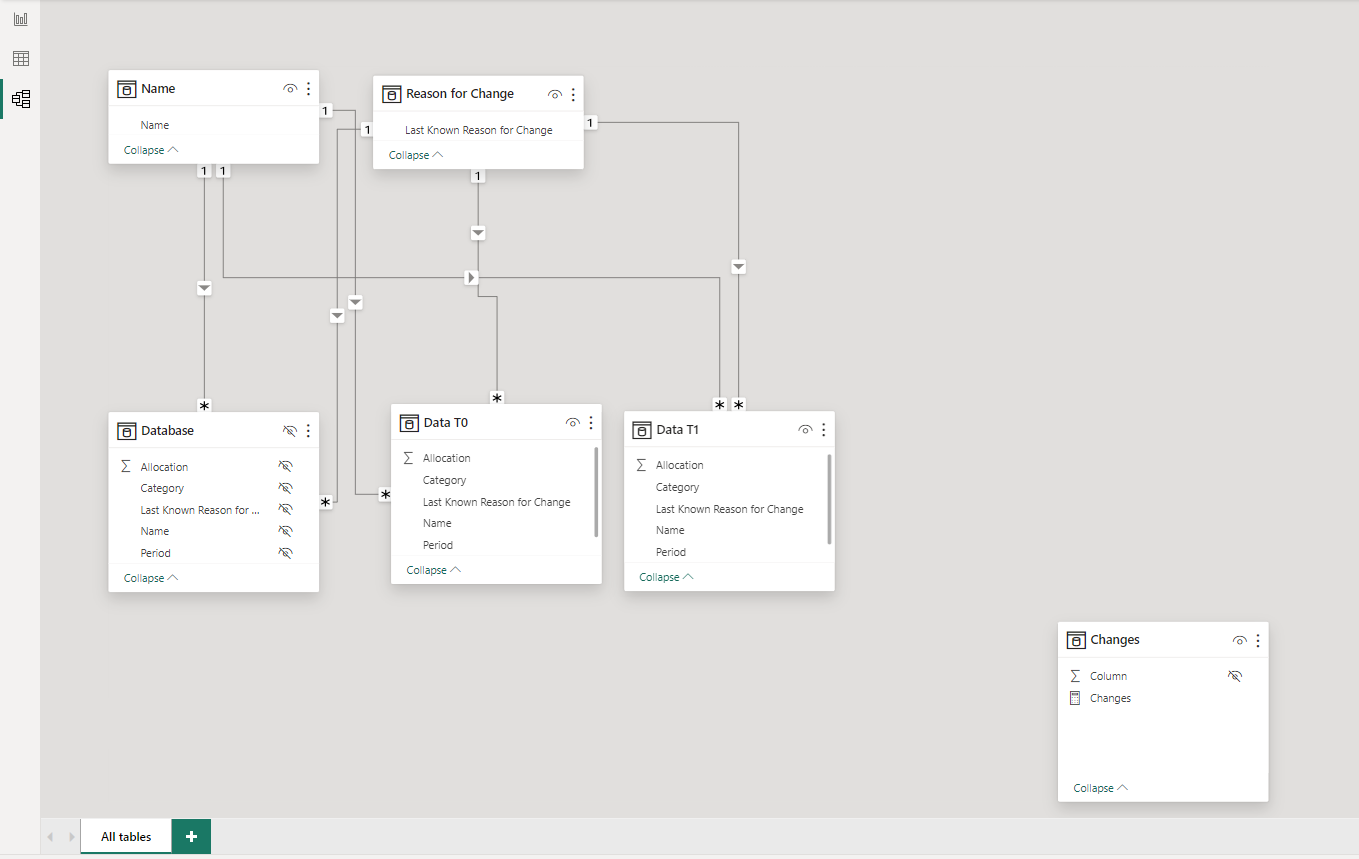Select the Changes measure calculator icon
This screenshot has height=859, width=1359.
pos(1075,698)
